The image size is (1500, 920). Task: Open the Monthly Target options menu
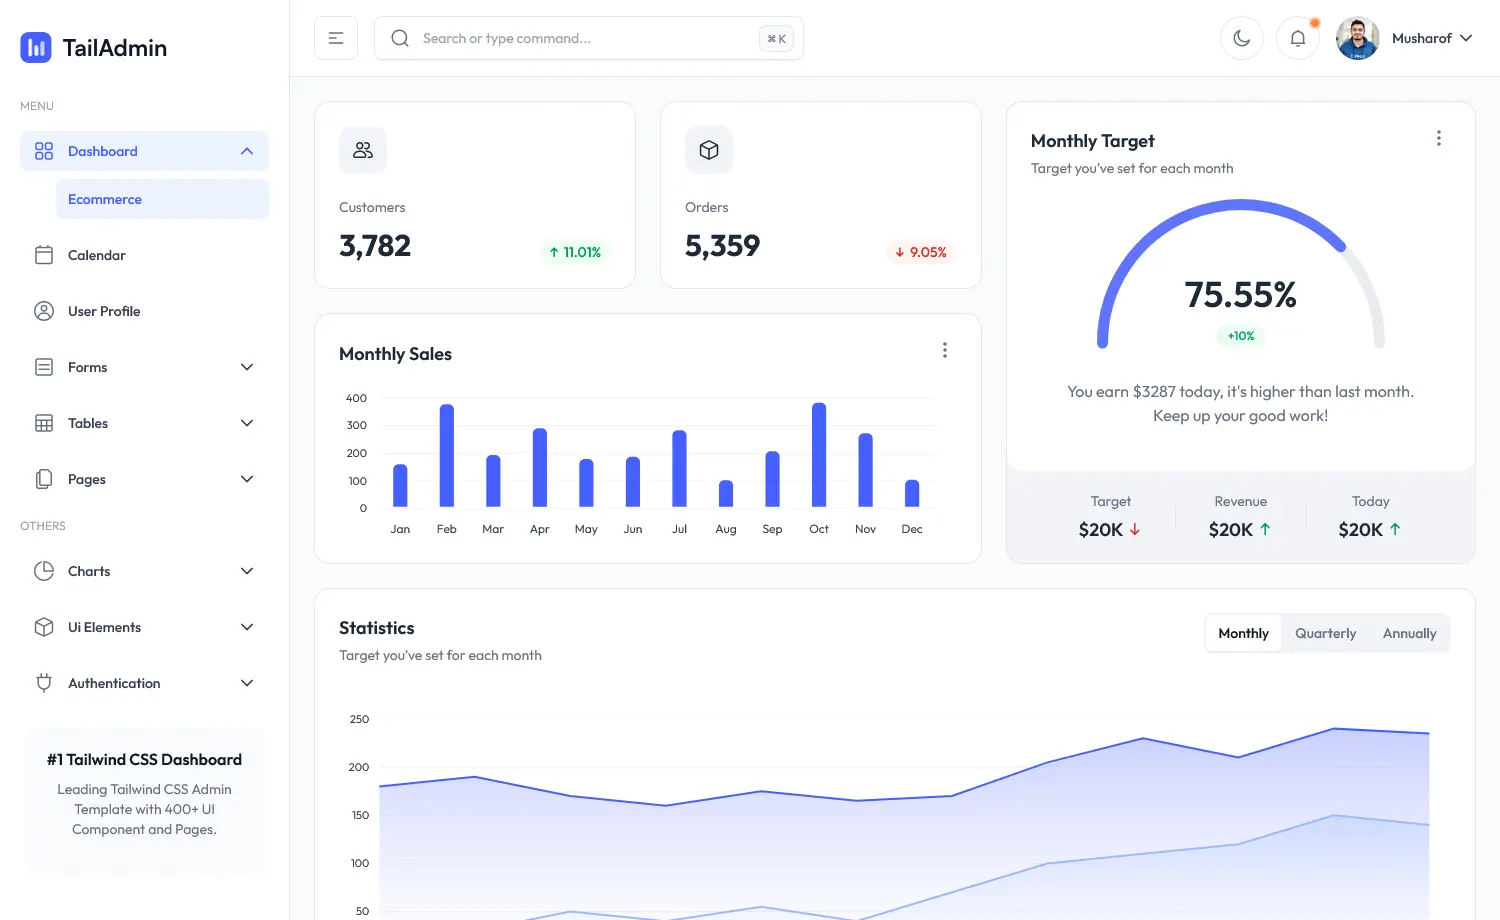[x=1439, y=138]
